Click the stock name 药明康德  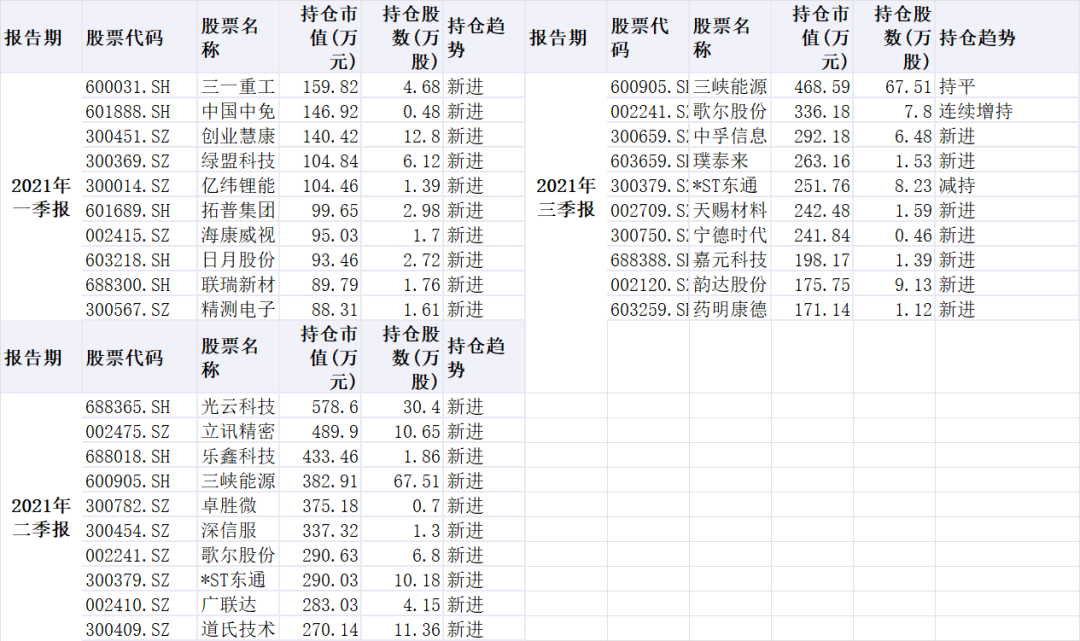tap(730, 310)
